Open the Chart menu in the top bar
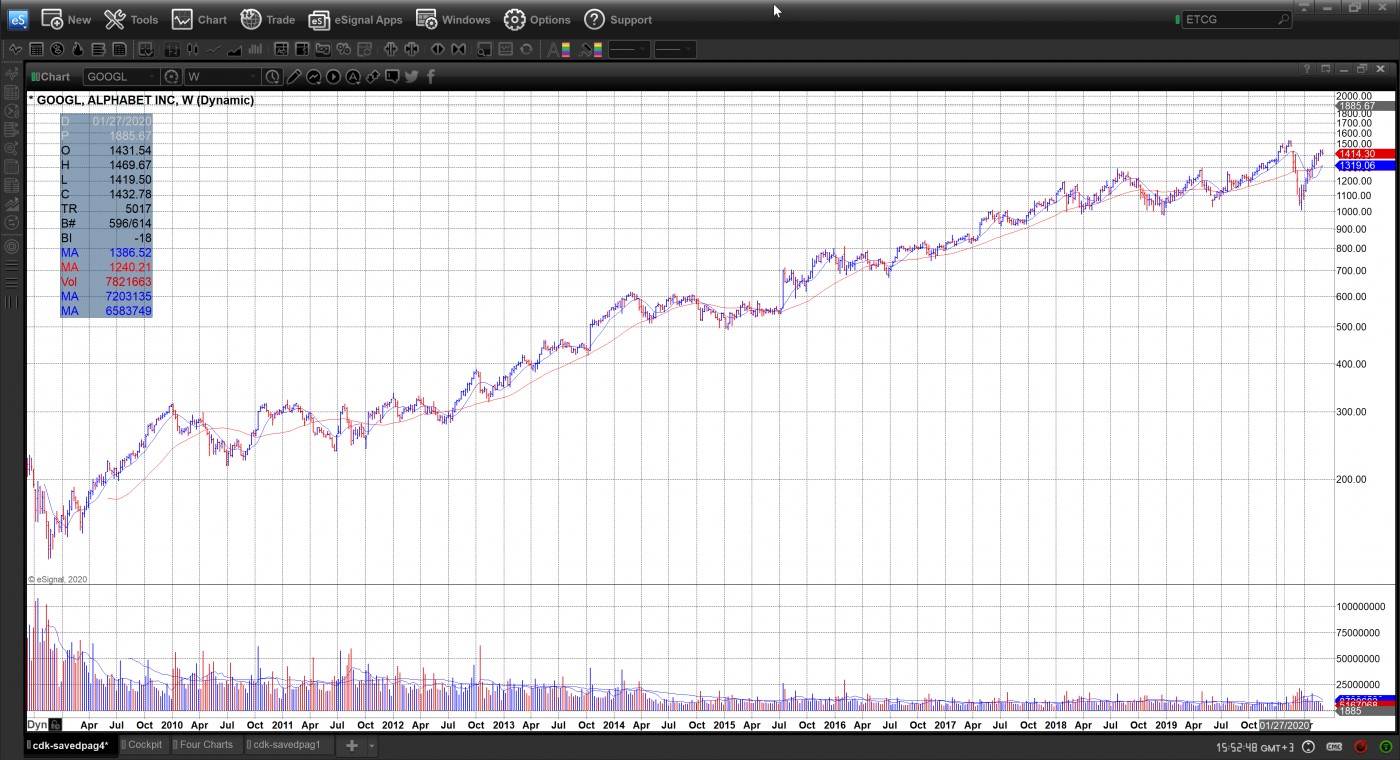Viewport: 1400px width, 760px height. point(199,19)
